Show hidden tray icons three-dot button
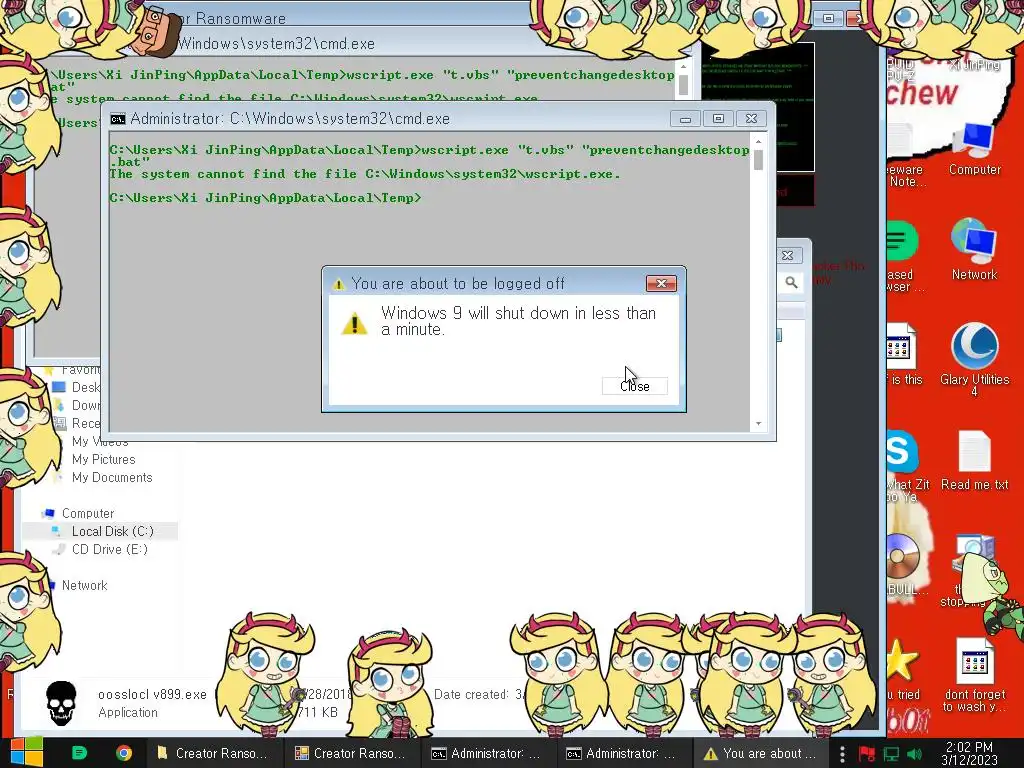 click(x=842, y=754)
